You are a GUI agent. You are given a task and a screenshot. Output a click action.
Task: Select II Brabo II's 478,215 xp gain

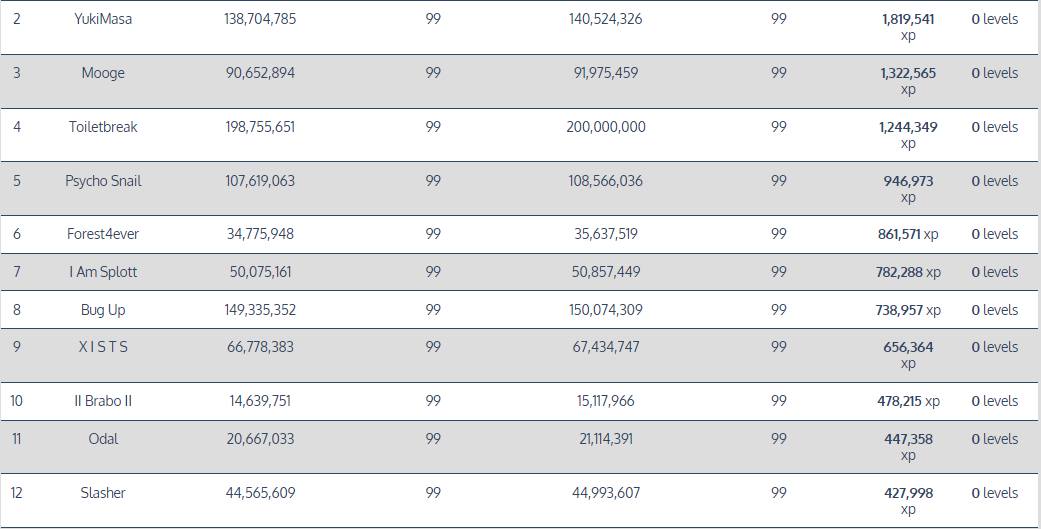click(x=908, y=401)
